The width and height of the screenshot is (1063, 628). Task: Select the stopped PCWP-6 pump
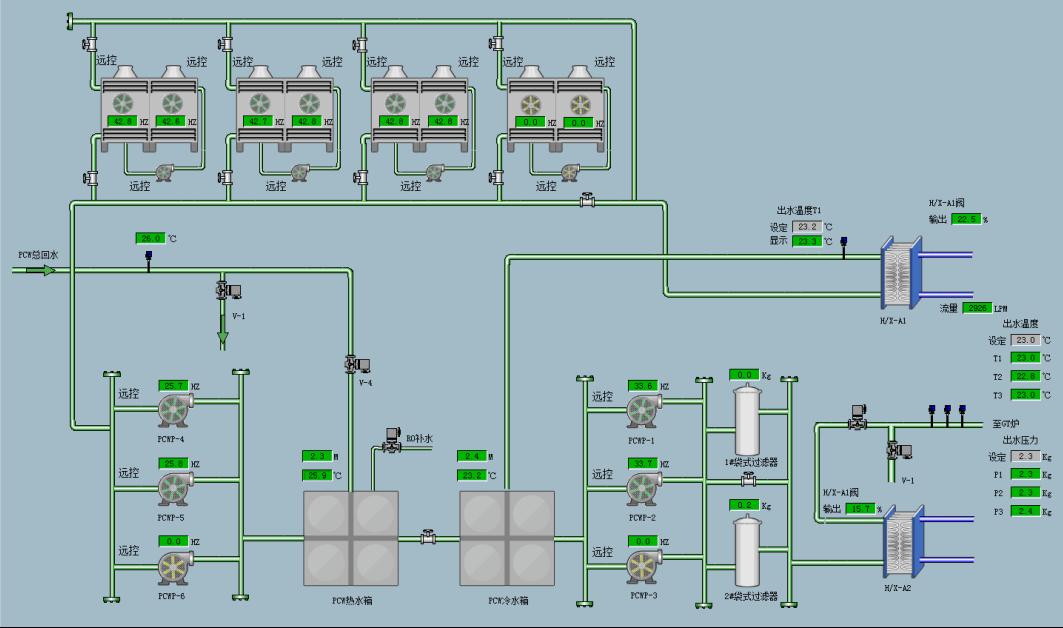tap(175, 568)
